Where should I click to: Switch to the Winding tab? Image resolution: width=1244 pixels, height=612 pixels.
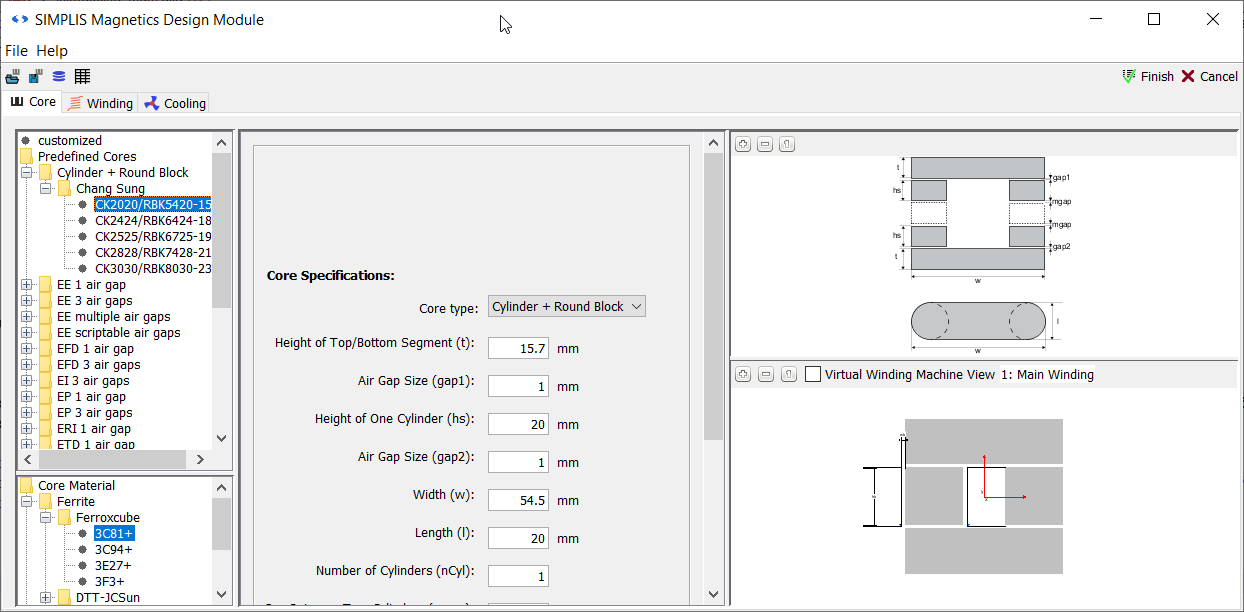click(101, 103)
